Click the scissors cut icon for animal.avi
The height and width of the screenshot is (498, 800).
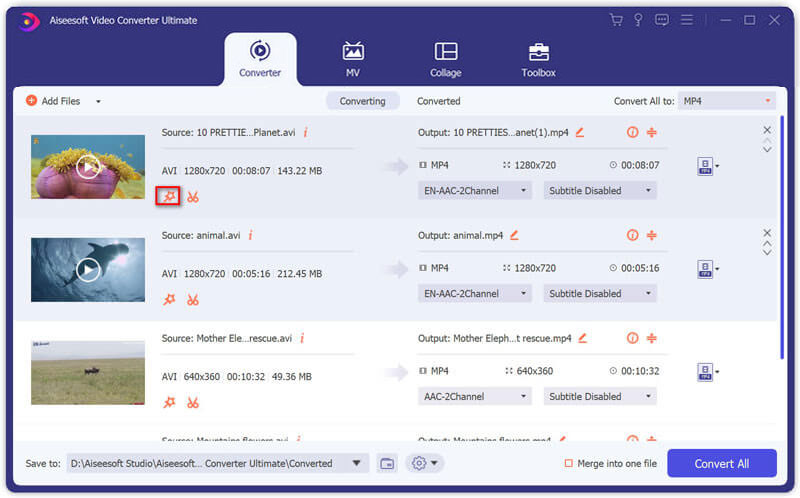pos(193,299)
